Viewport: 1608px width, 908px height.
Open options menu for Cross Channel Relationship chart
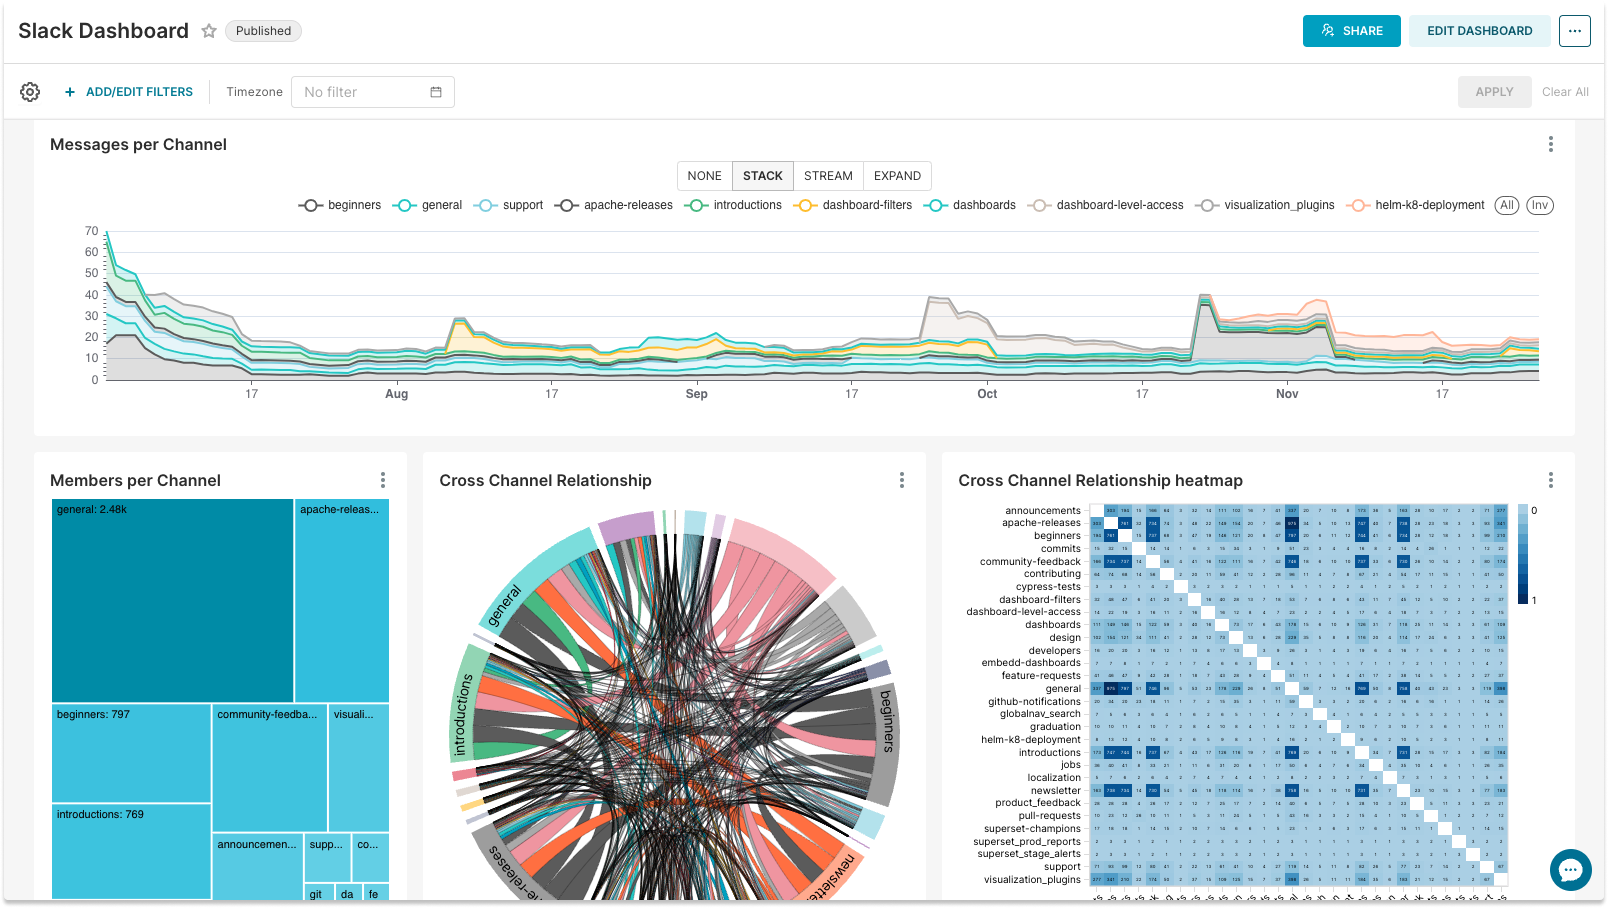[902, 480]
